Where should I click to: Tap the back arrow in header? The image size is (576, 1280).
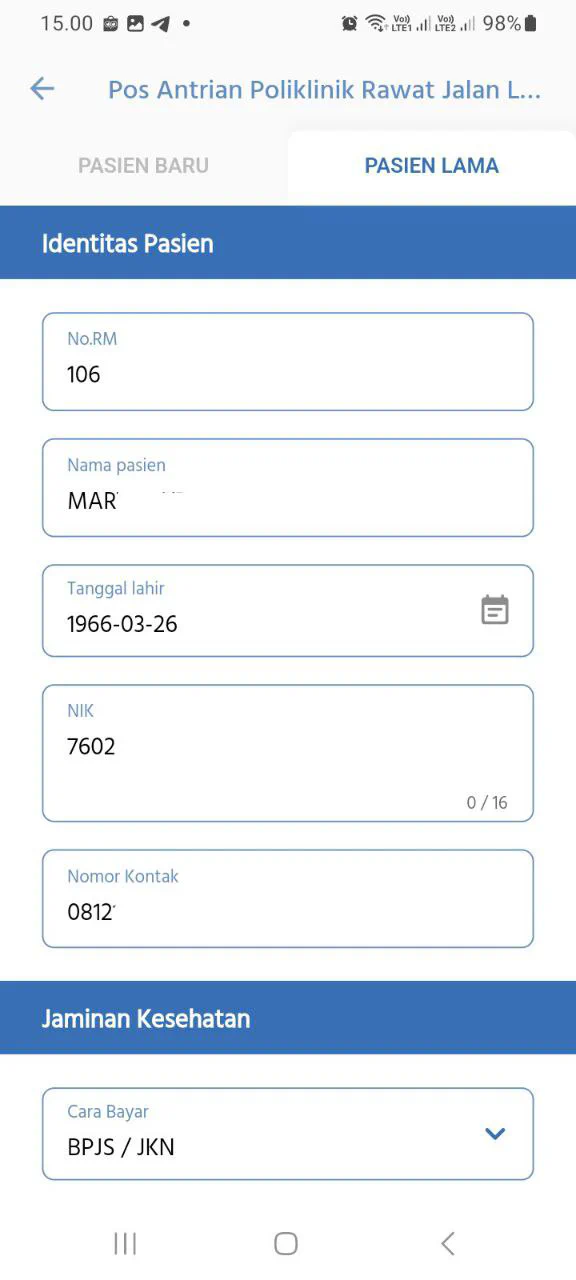(x=42, y=89)
